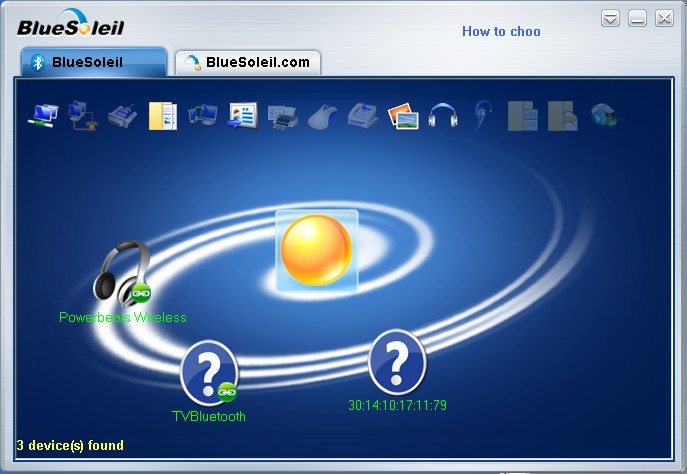Select the Bluetooth Printer service icon
The height and width of the screenshot is (474, 687).
point(283,117)
